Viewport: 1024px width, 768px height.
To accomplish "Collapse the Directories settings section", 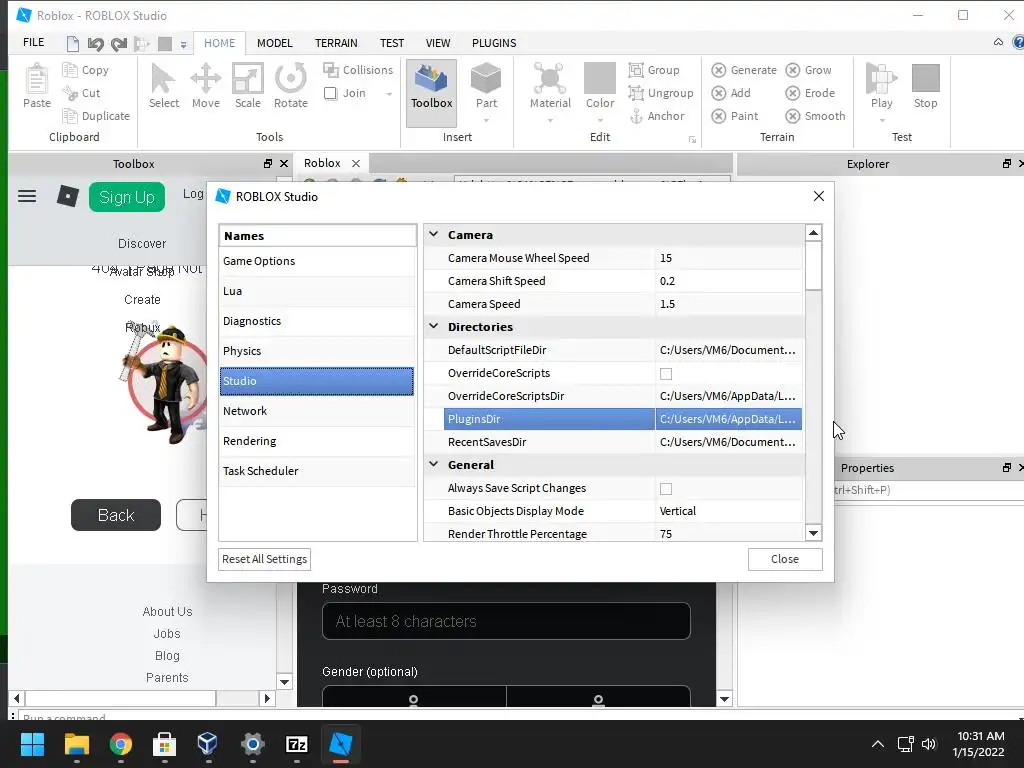I will (434, 326).
